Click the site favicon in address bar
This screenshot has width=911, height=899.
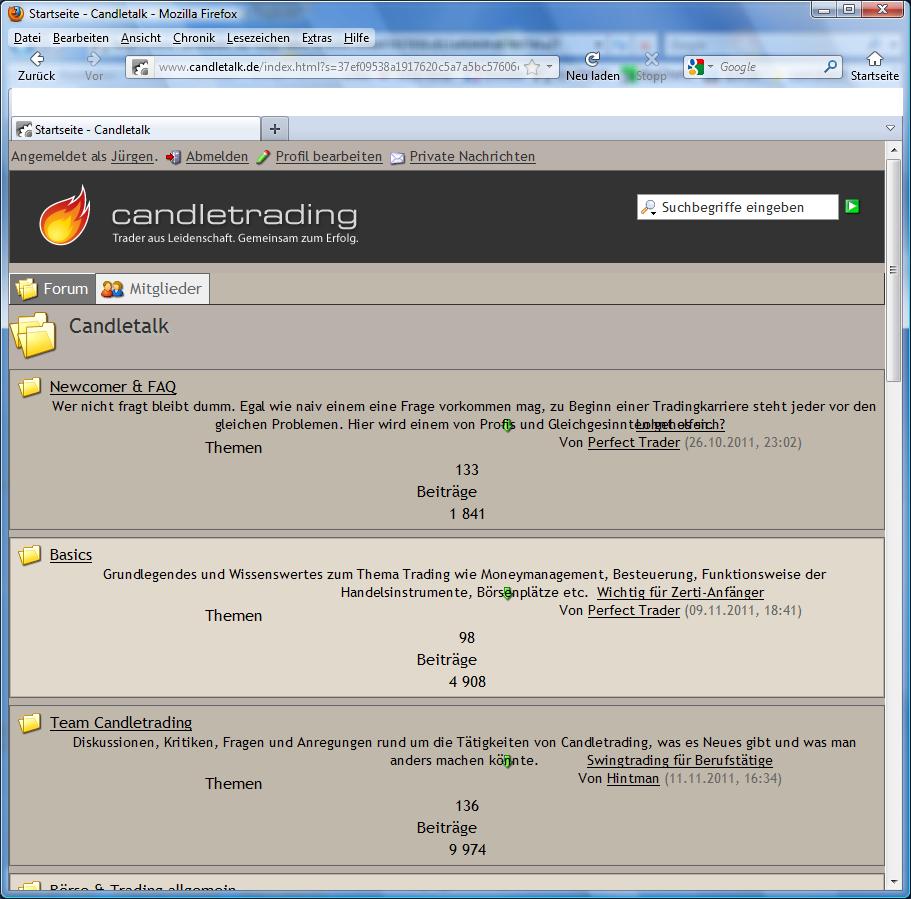140,67
